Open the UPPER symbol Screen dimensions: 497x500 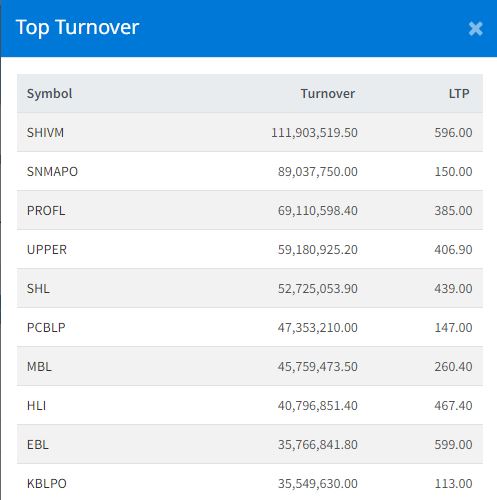pyautogui.click(x=47, y=250)
